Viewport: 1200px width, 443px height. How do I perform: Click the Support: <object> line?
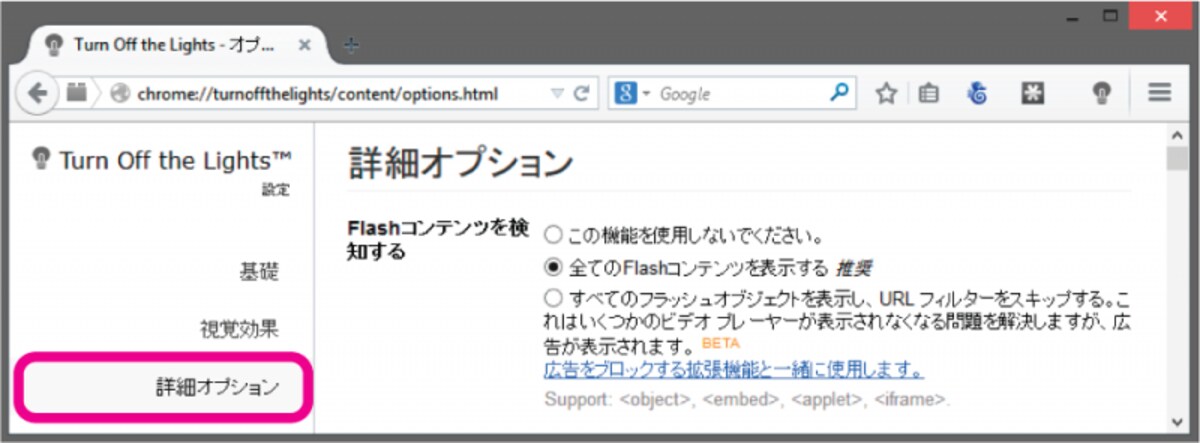(746, 400)
